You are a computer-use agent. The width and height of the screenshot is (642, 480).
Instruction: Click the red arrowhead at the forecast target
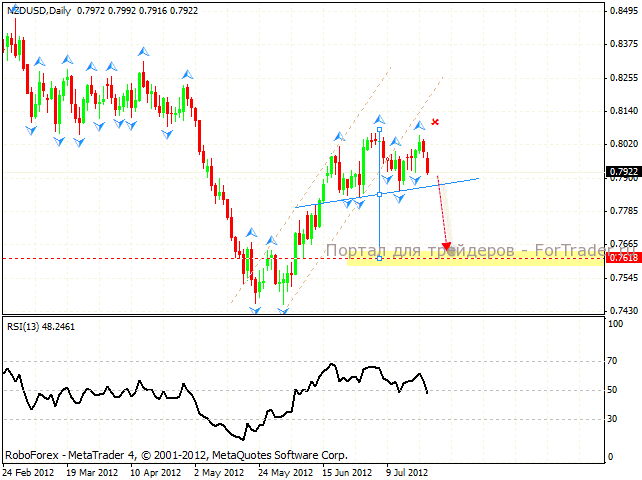pos(447,247)
